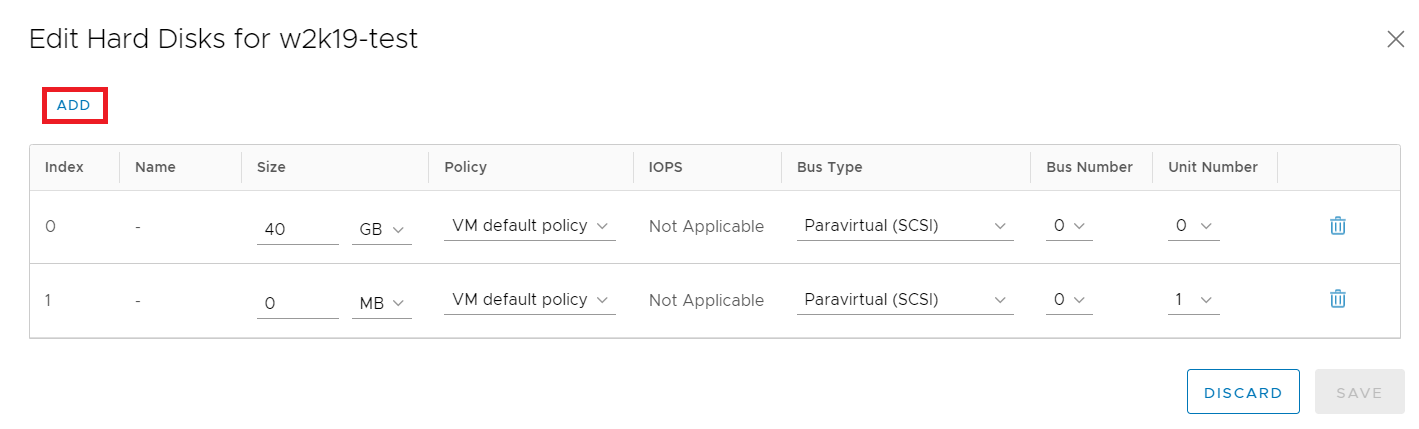
Task: Click the Policy column header
Action: (465, 167)
